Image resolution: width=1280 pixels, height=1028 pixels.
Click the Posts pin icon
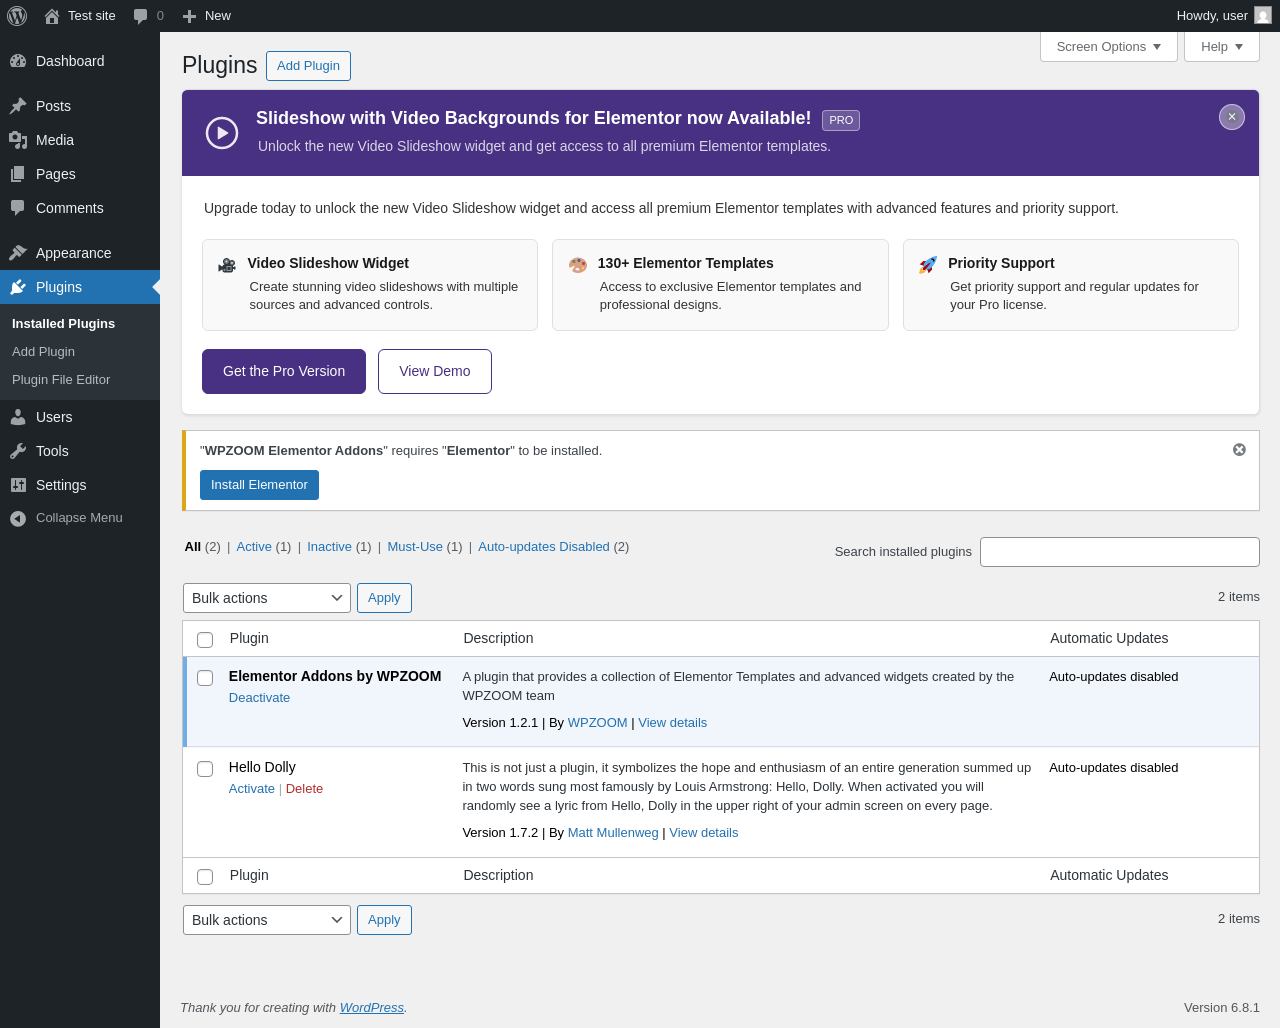coord(18,106)
